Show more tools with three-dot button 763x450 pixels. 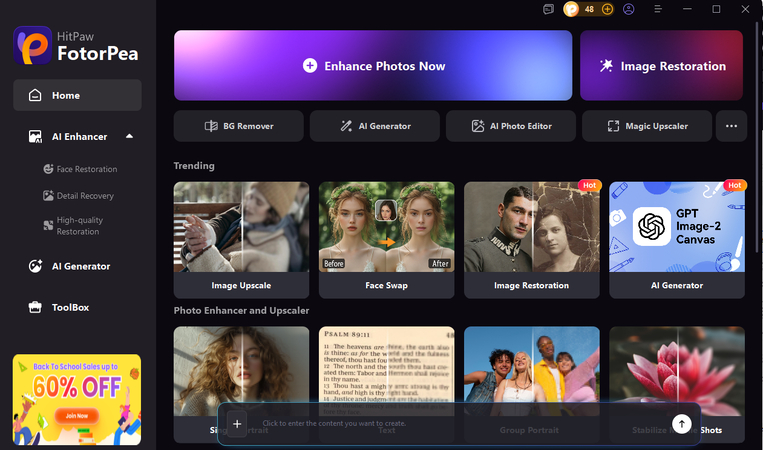pyautogui.click(x=731, y=126)
